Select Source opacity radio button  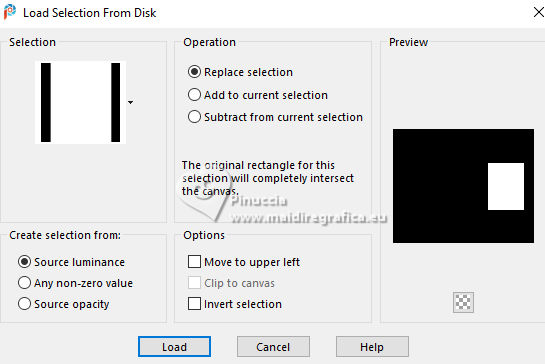point(24,304)
